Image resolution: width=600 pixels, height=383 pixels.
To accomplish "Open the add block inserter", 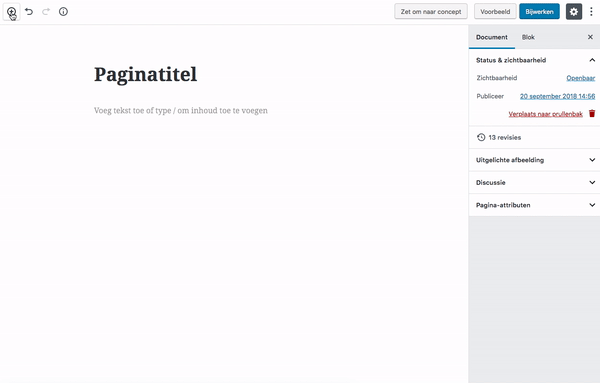I will [11, 11].
